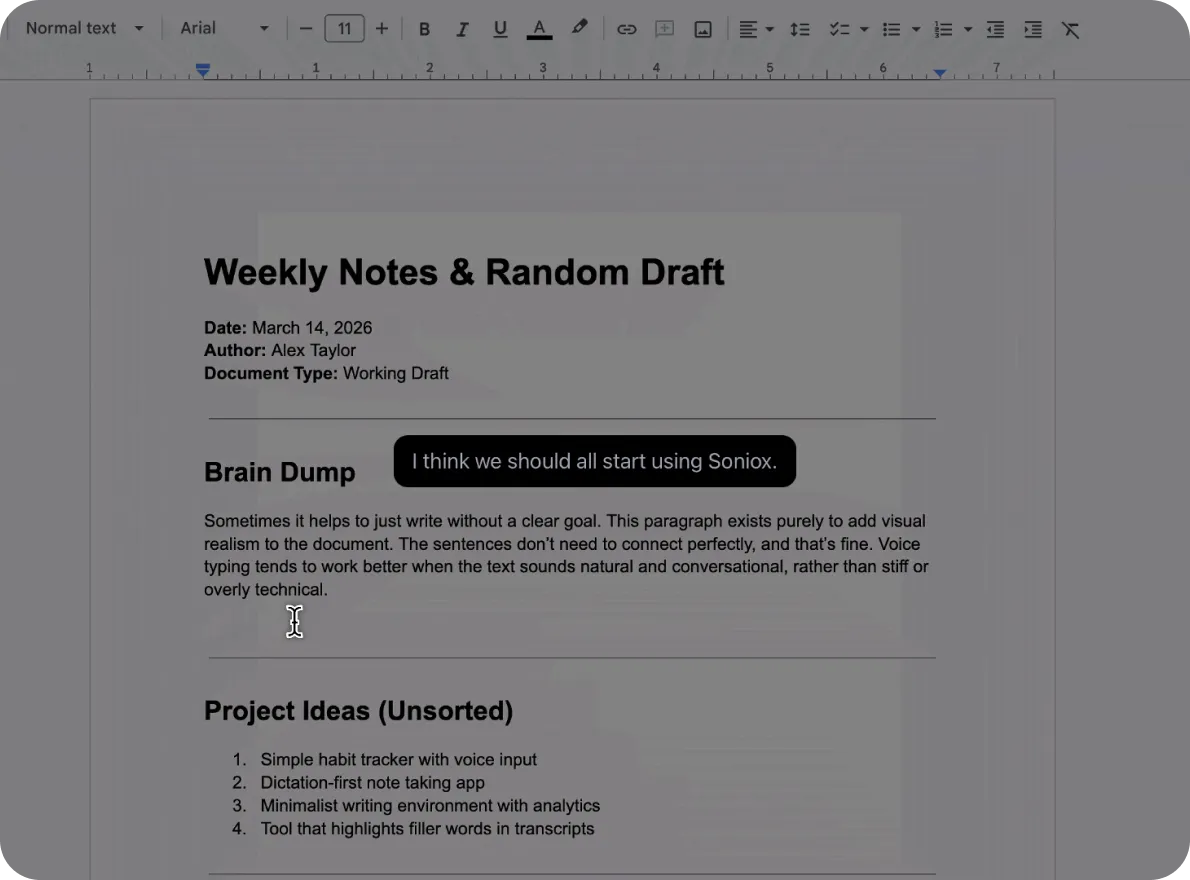Click the add comment icon
This screenshot has height=880, width=1190.
point(664,29)
